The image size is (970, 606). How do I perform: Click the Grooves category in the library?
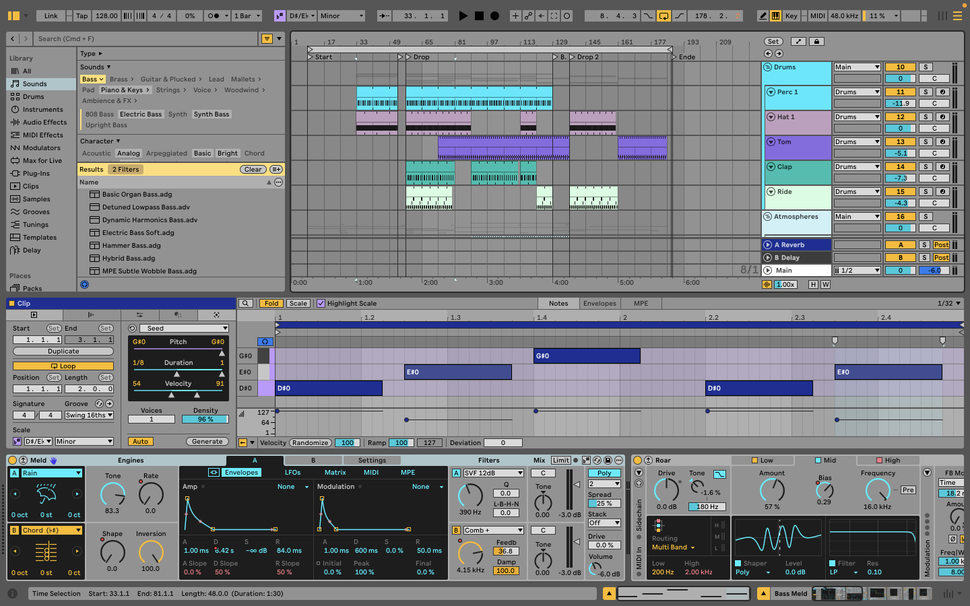point(36,212)
